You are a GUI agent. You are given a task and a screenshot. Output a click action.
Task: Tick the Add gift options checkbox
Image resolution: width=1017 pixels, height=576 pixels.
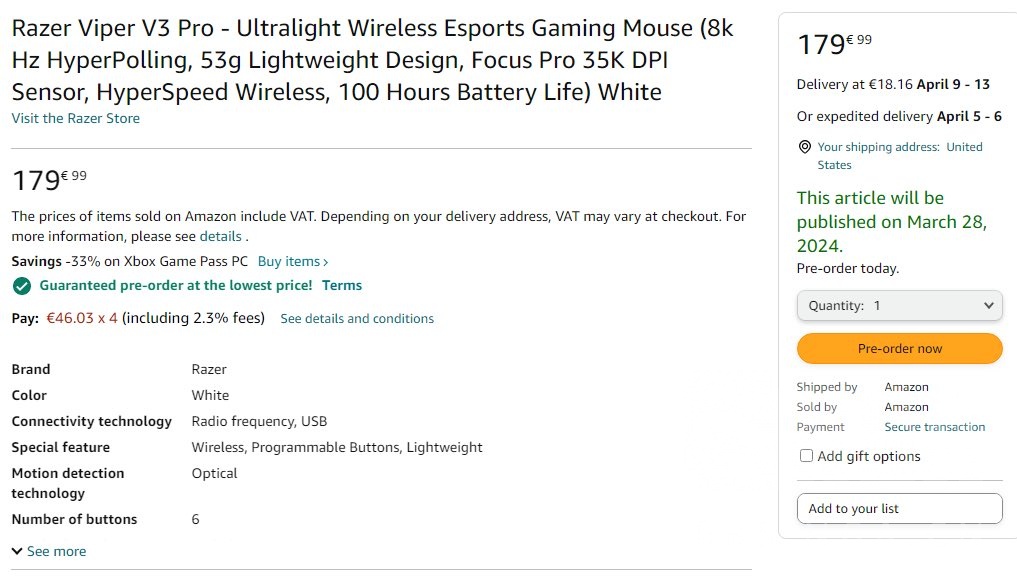pos(806,456)
